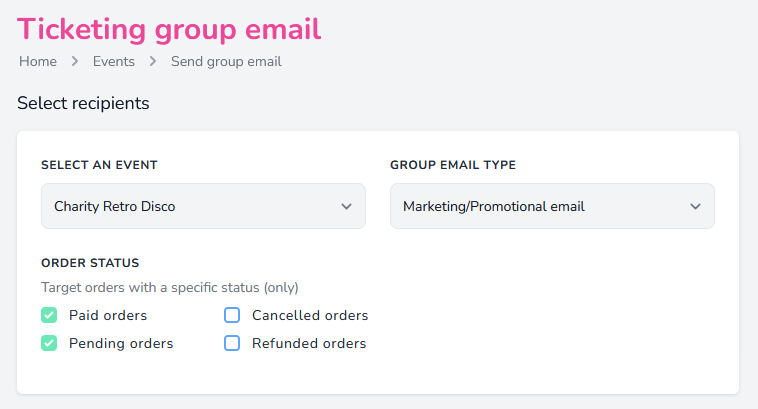Uncheck the Paid orders checkbox
Viewport: 758px width, 409px height.
(49, 315)
